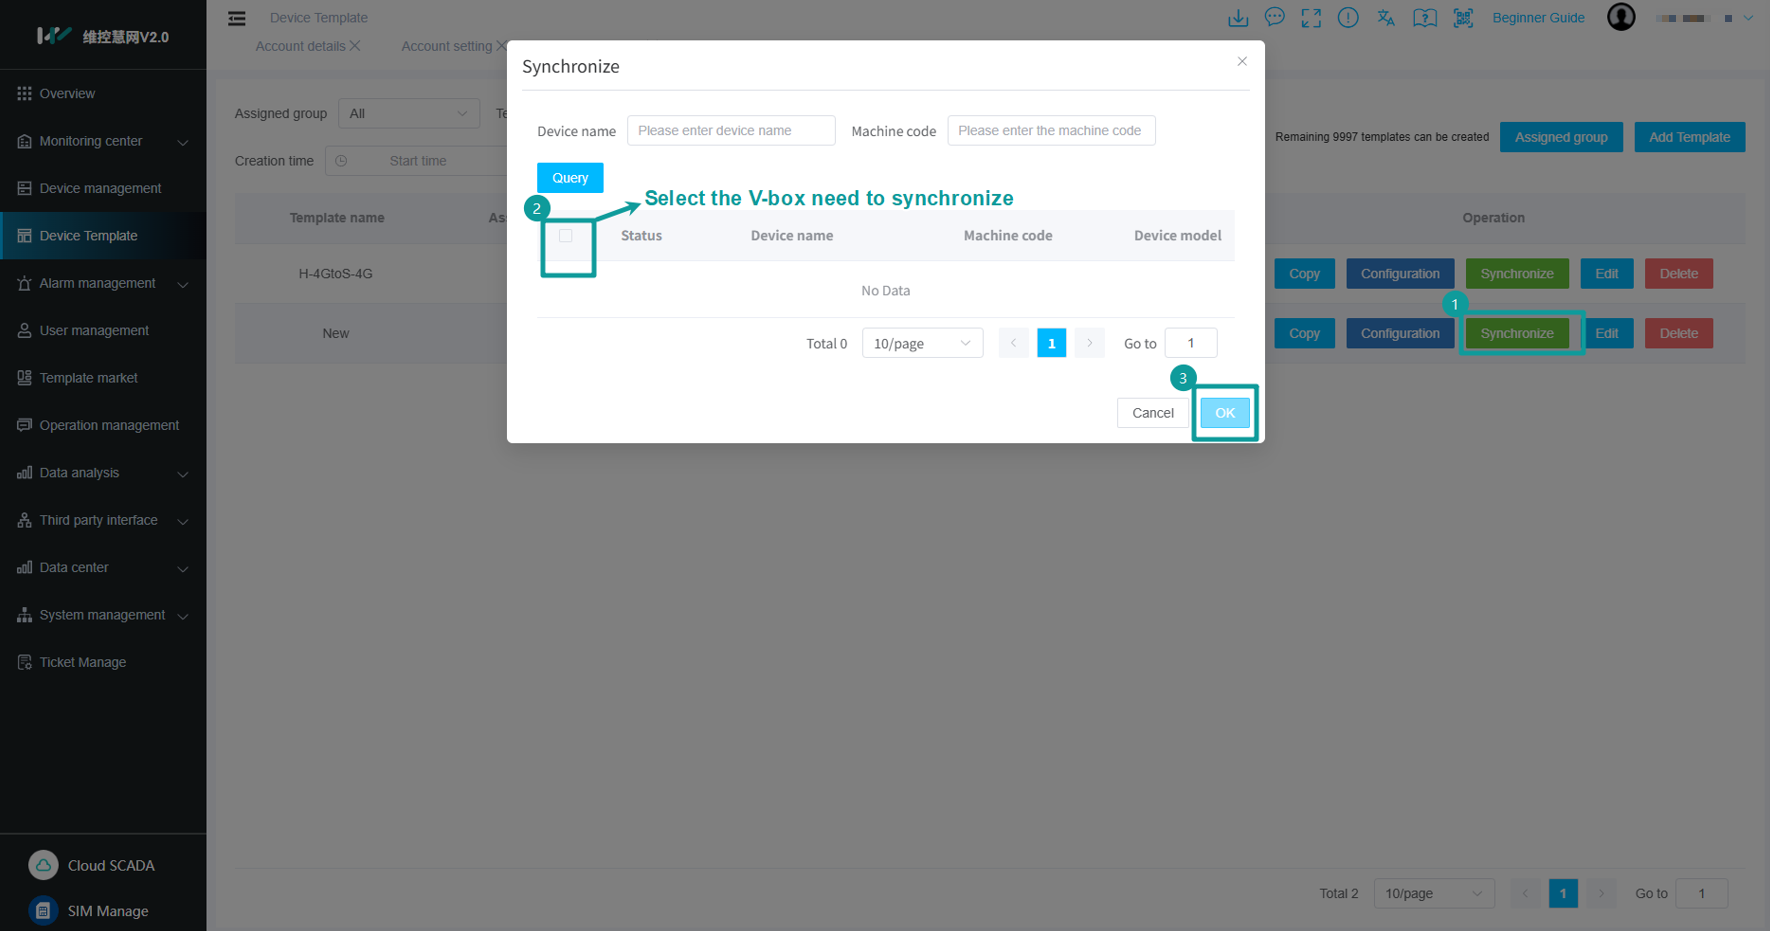Open the QR code scan icon
Image resolution: width=1770 pixels, height=931 pixels.
coord(1463,18)
